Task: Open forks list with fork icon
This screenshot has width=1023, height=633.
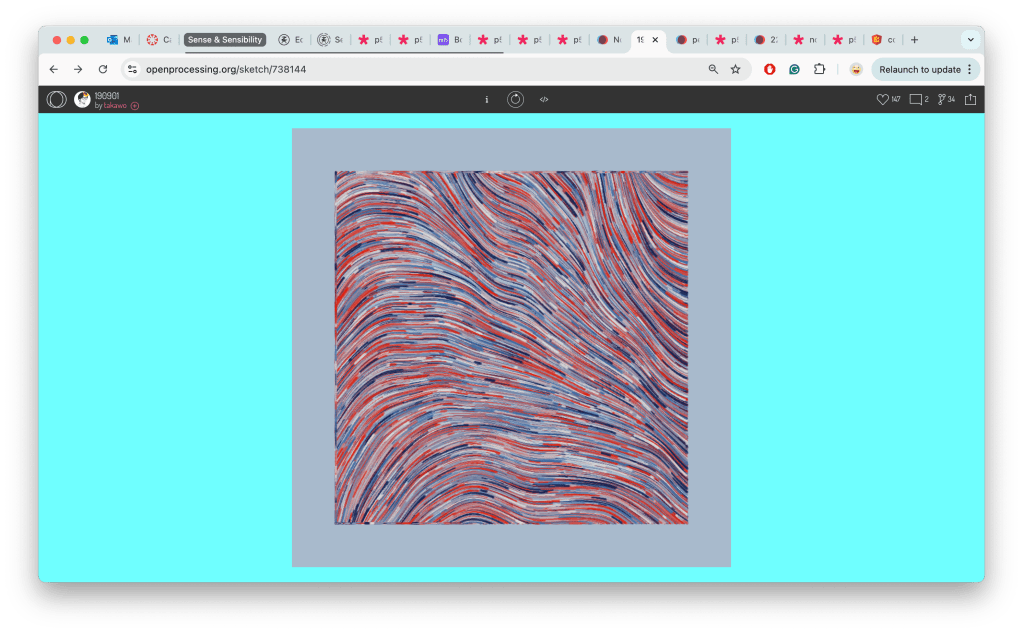Action: tap(942, 99)
